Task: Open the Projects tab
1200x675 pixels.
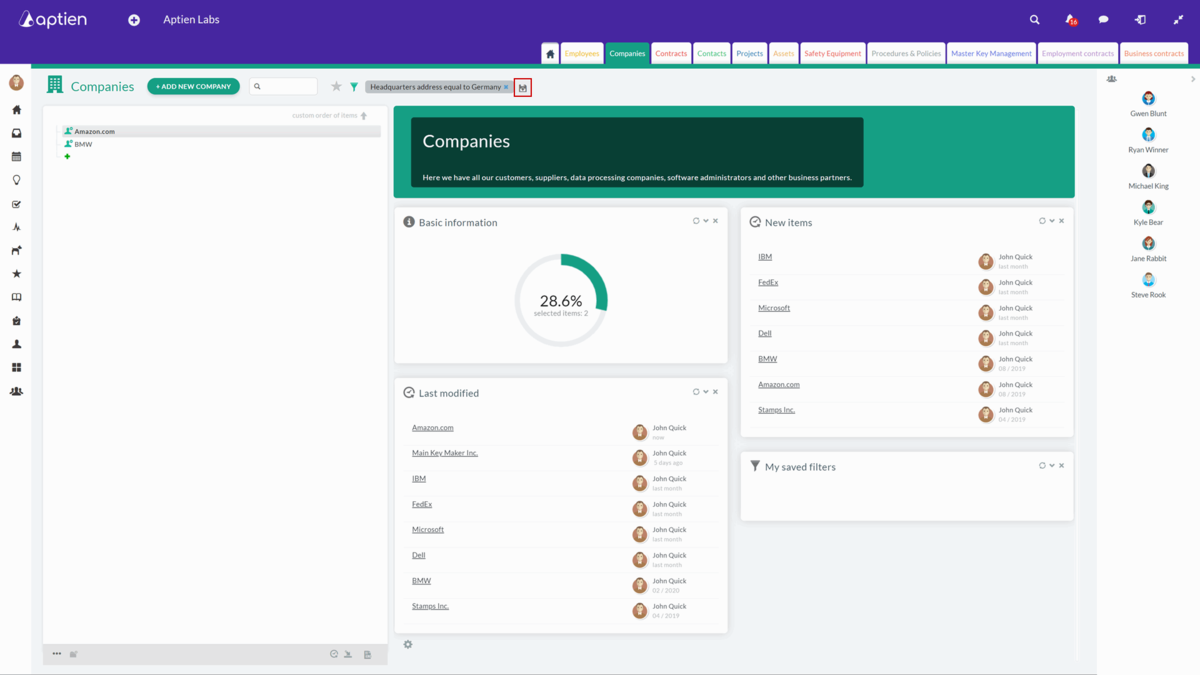Action: (749, 53)
